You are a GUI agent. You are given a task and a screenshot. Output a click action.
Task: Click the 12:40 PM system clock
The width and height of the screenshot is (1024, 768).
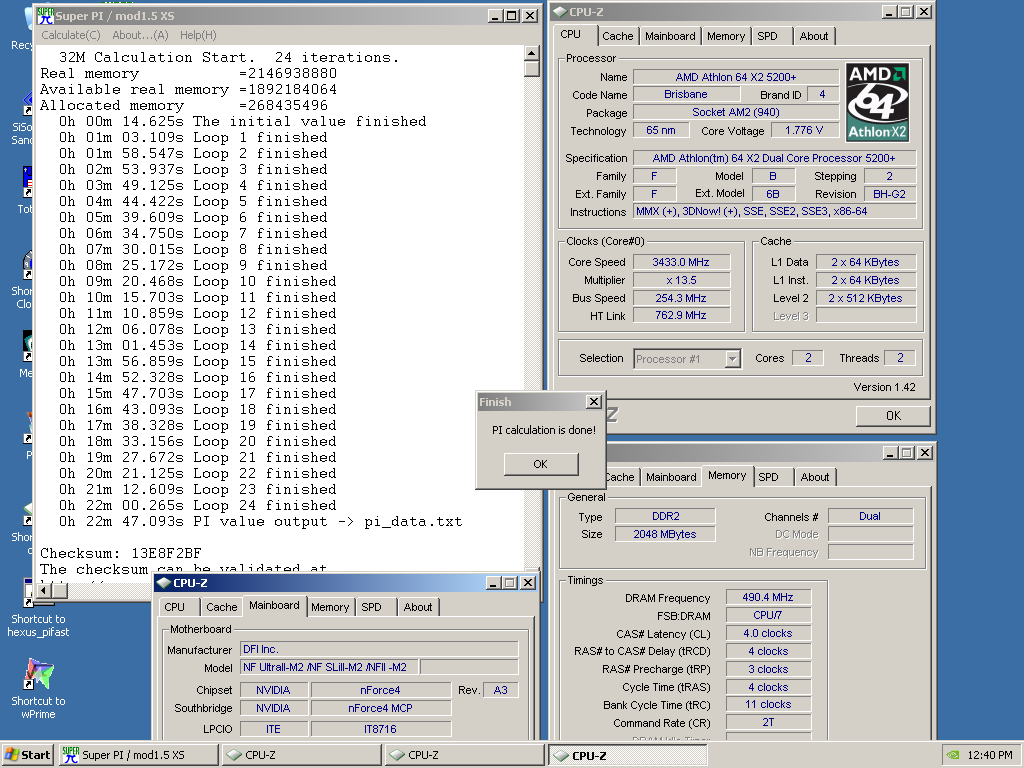tap(990, 755)
